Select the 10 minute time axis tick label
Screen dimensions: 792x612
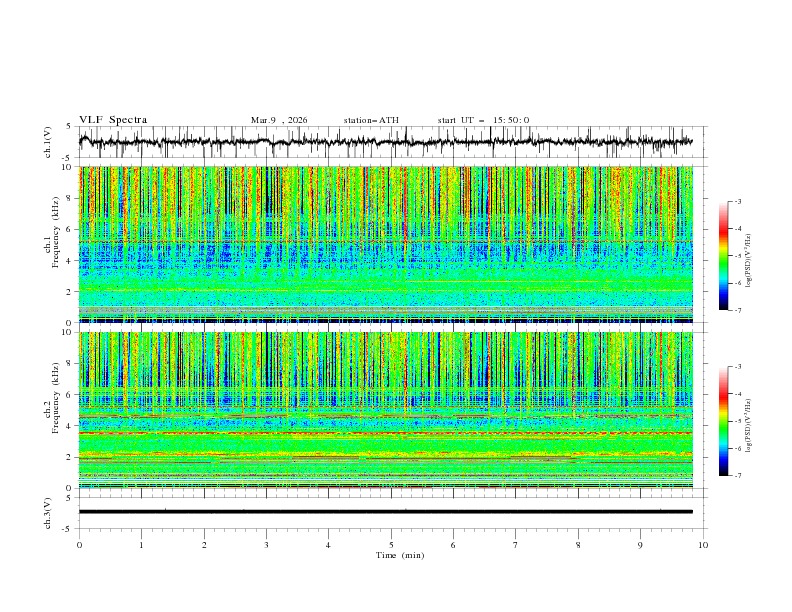click(x=703, y=545)
